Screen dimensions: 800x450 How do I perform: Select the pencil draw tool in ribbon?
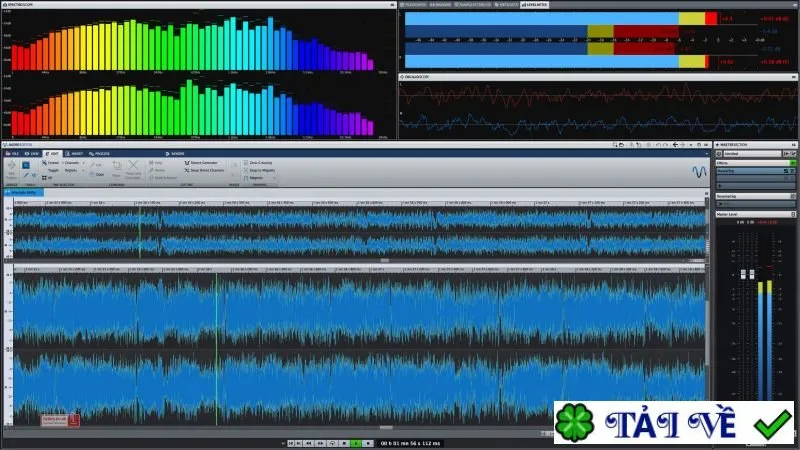(26, 175)
